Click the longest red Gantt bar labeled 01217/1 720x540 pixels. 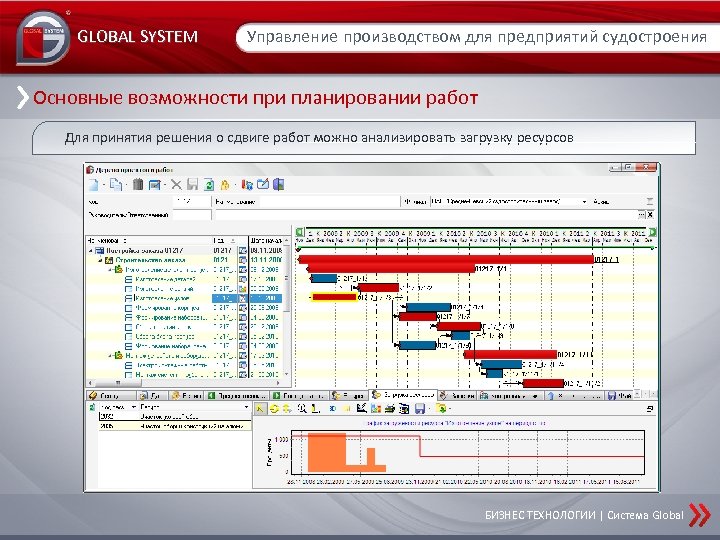coord(446,259)
